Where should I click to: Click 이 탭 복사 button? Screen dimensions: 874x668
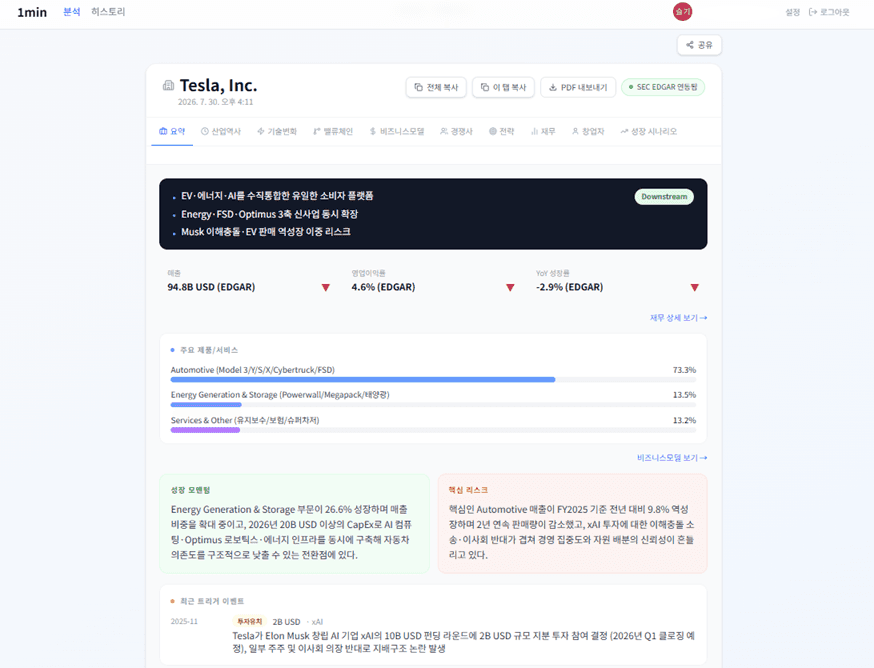click(503, 88)
